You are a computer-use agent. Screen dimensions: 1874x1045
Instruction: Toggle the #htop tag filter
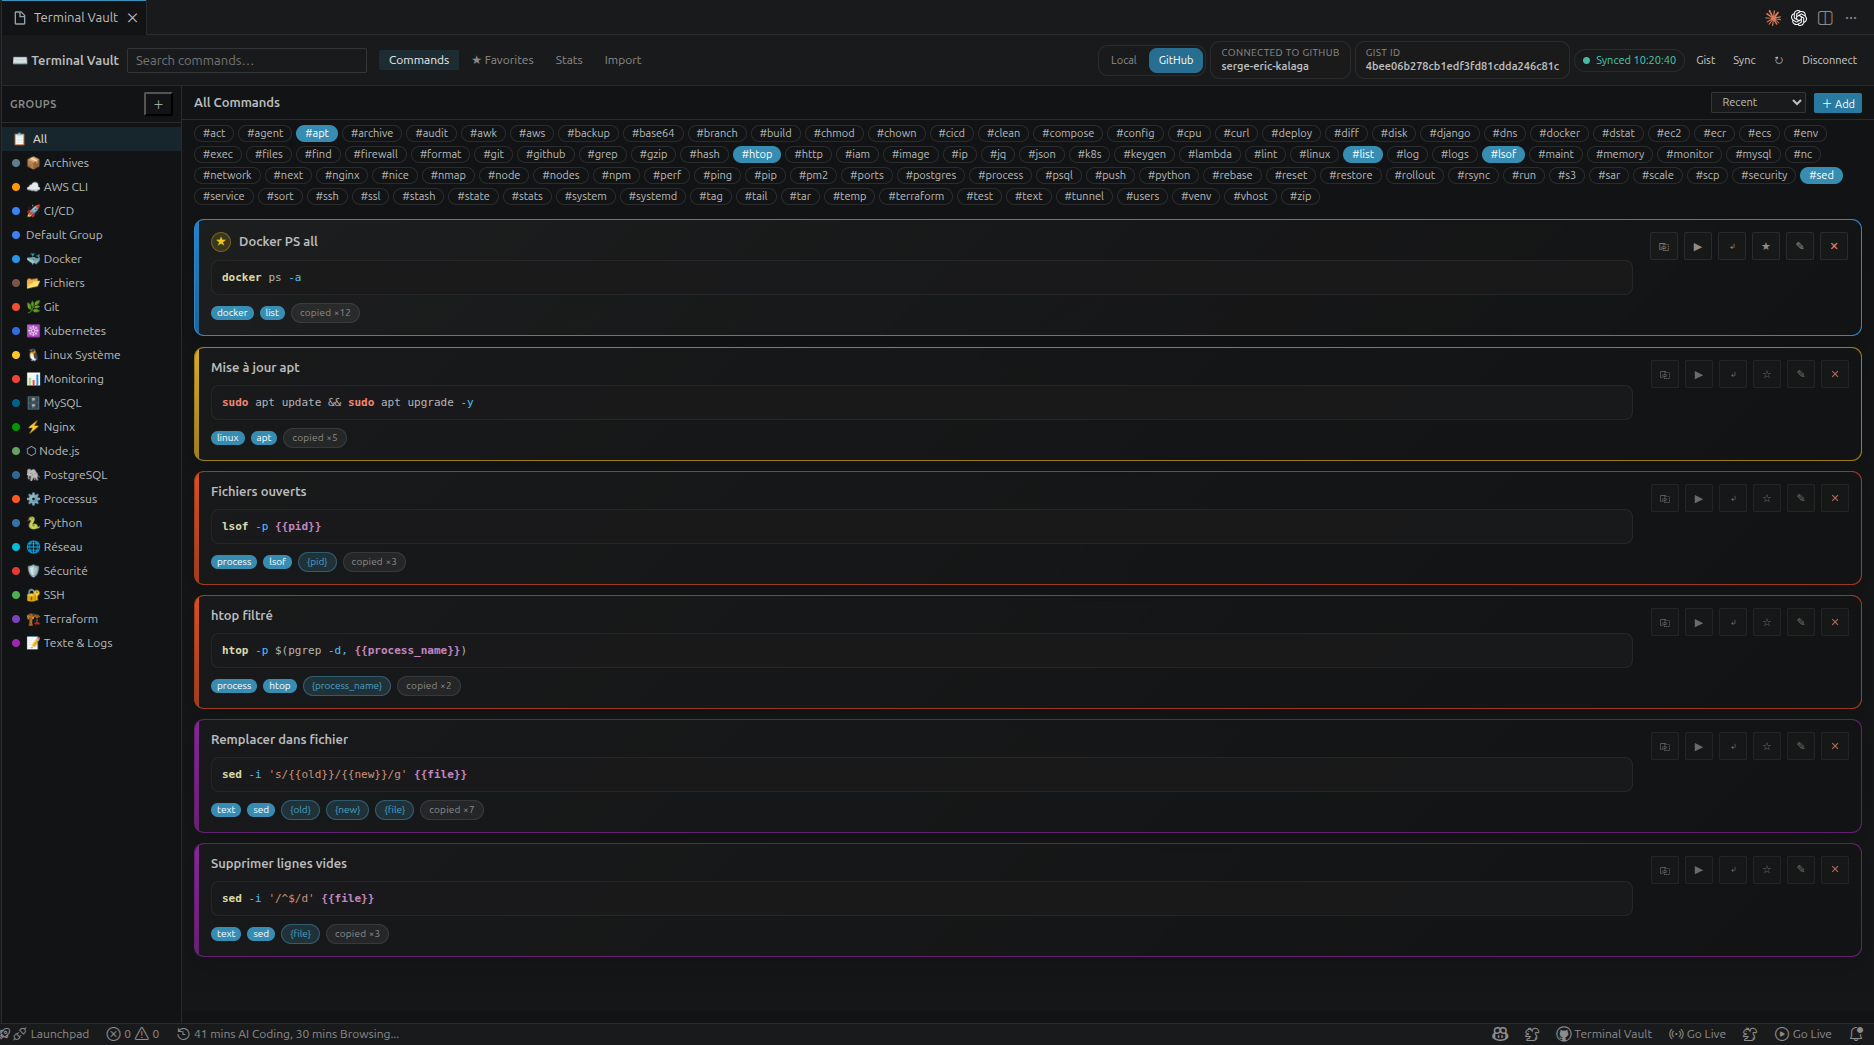click(757, 154)
